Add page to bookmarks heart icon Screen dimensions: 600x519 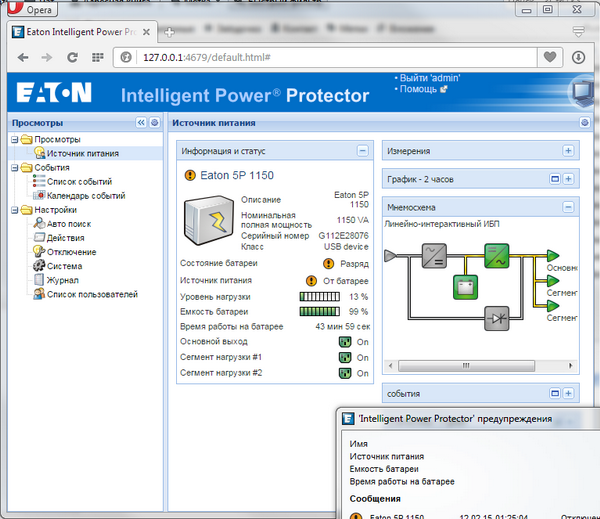pyautogui.click(x=550, y=57)
